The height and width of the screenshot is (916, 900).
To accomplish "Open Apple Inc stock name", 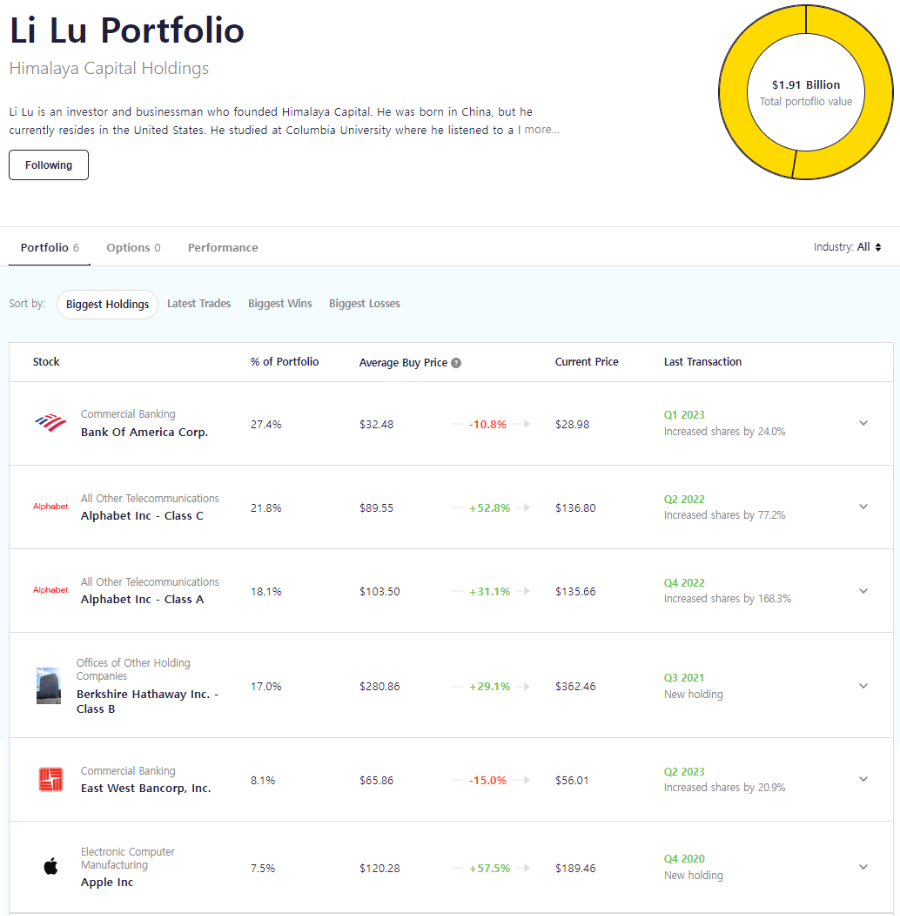I will [x=107, y=882].
